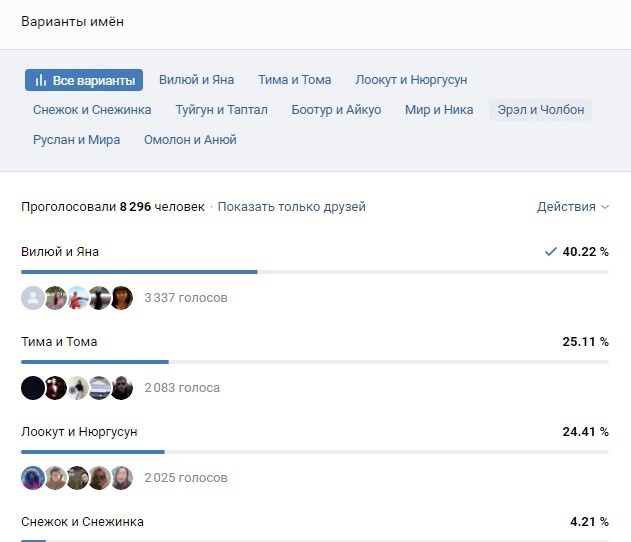Click the Вилюй и Яна progress bar
The image size is (631, 542).
(x=315, y=272)
